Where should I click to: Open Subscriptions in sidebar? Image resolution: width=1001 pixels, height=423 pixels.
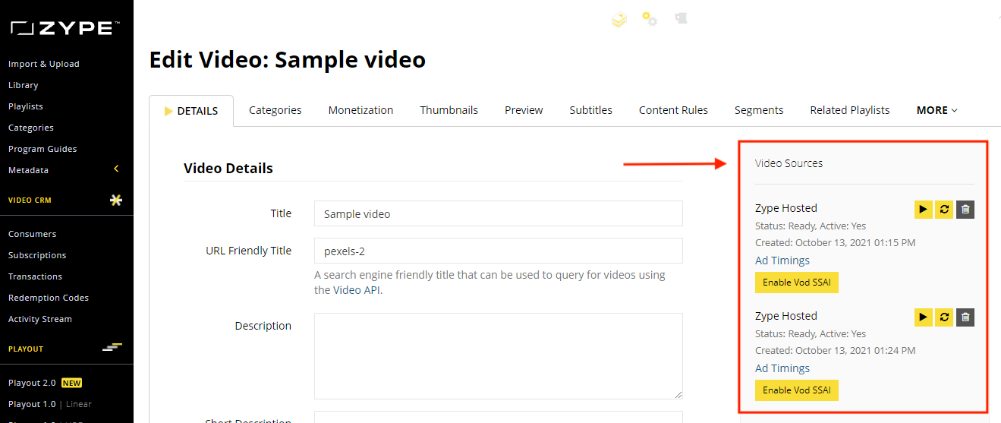(x=37, y=255)
